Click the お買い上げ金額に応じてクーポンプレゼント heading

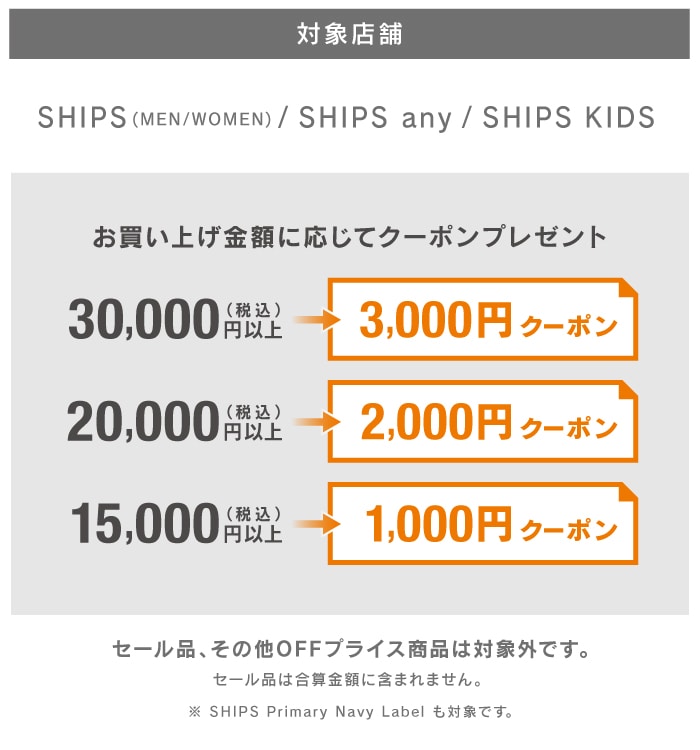pos(349,238)
